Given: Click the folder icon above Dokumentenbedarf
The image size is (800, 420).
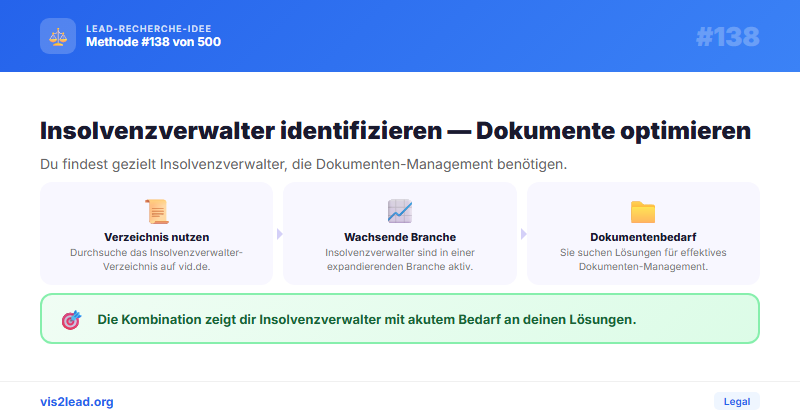Looking at the screenshot, I should pyautogui.click(x=643, y=212).
